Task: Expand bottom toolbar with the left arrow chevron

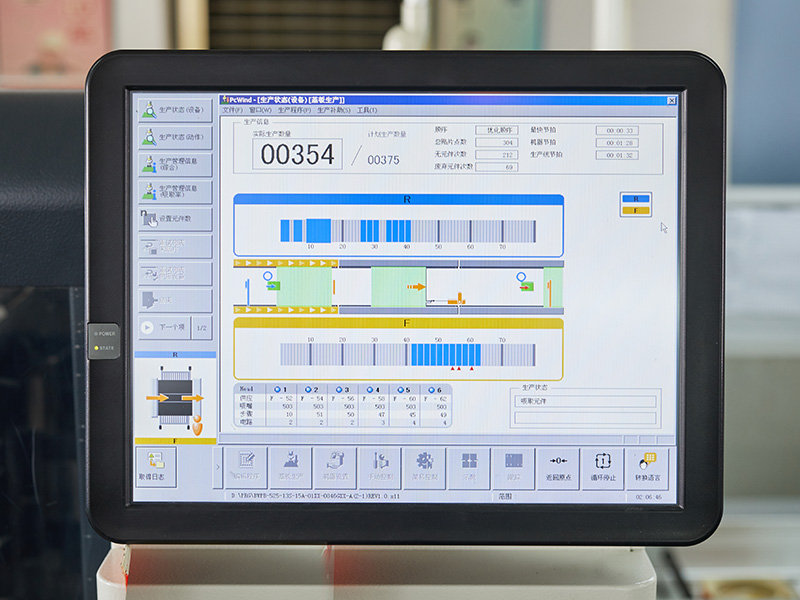Action: pos(217,467)
